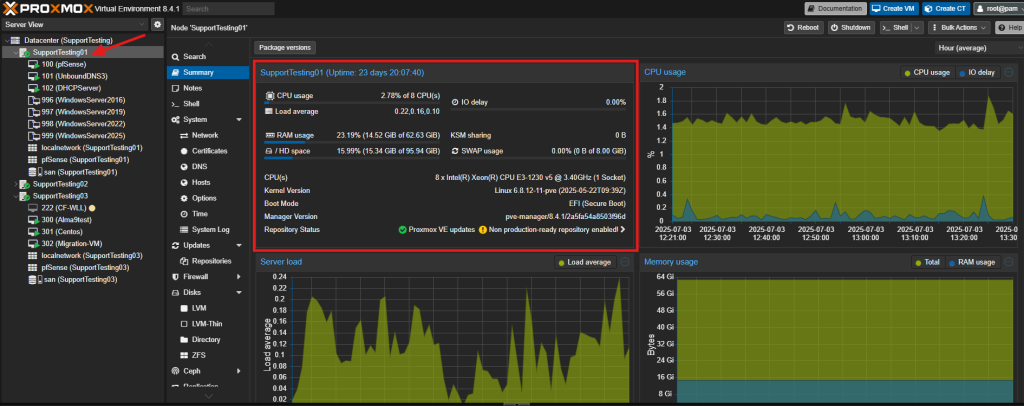Screen dimensions: 1024x406
Task: Open the Network settings page
Action: pyautogui.click(x=205, y=135)
